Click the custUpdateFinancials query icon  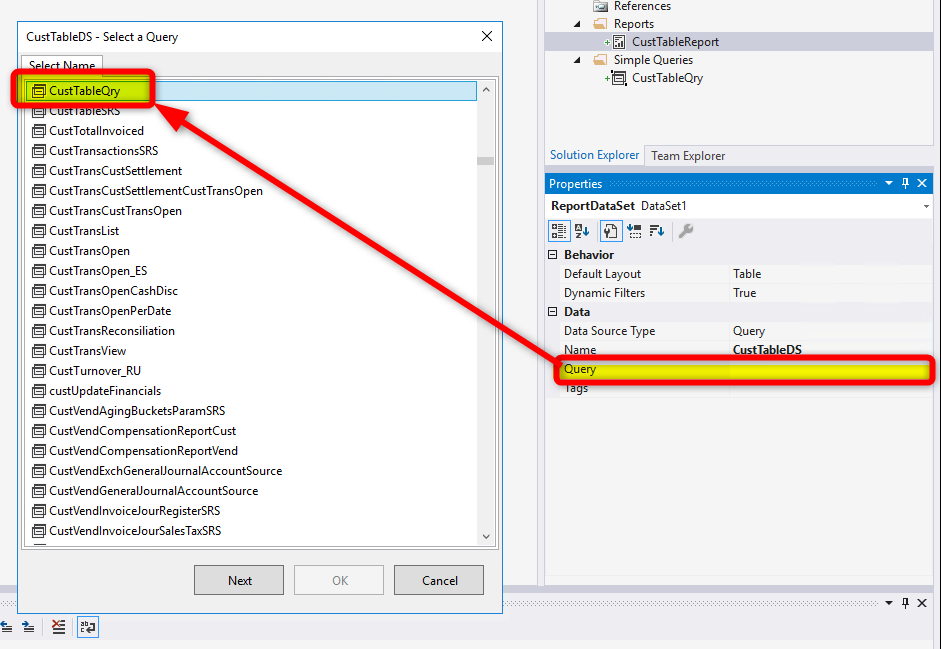[x=38, y=391]
